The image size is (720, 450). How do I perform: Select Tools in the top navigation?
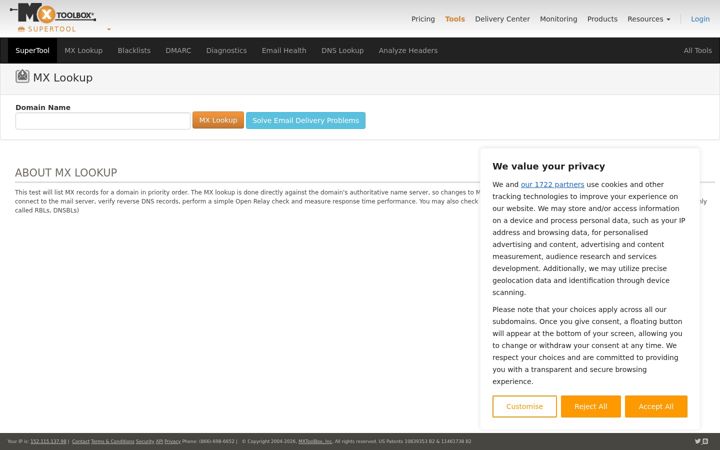click(x=455, y=19)
